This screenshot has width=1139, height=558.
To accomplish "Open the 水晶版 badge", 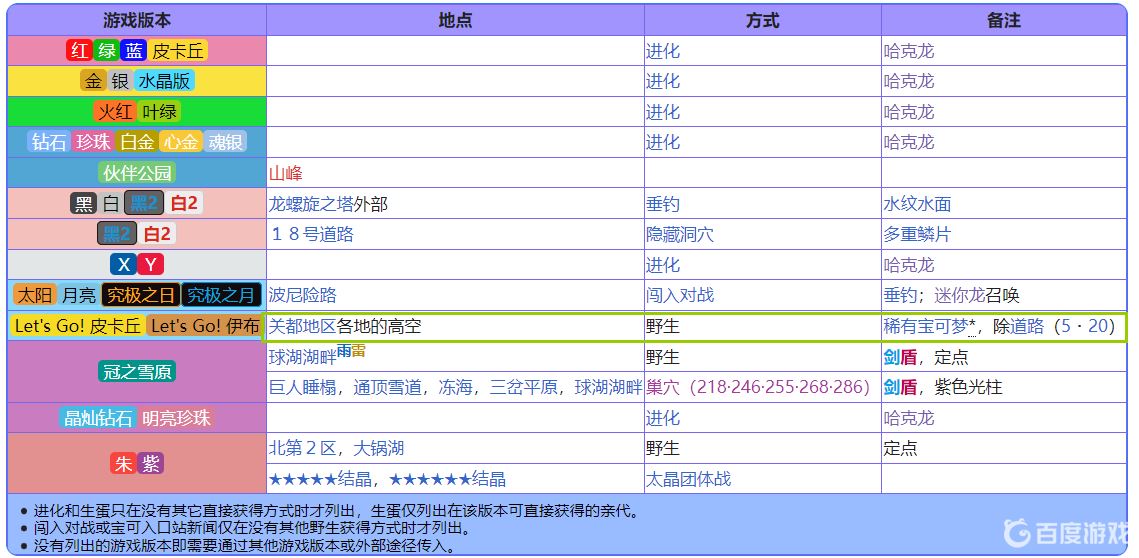I will [164, 81].
